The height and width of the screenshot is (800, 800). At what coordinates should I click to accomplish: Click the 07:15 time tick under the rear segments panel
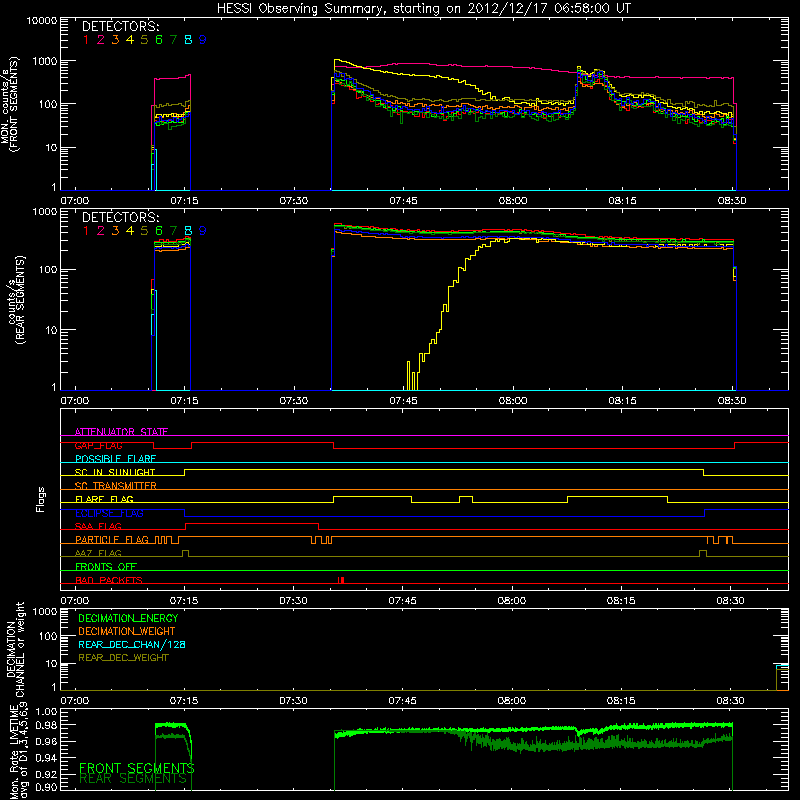pos(184,401)
